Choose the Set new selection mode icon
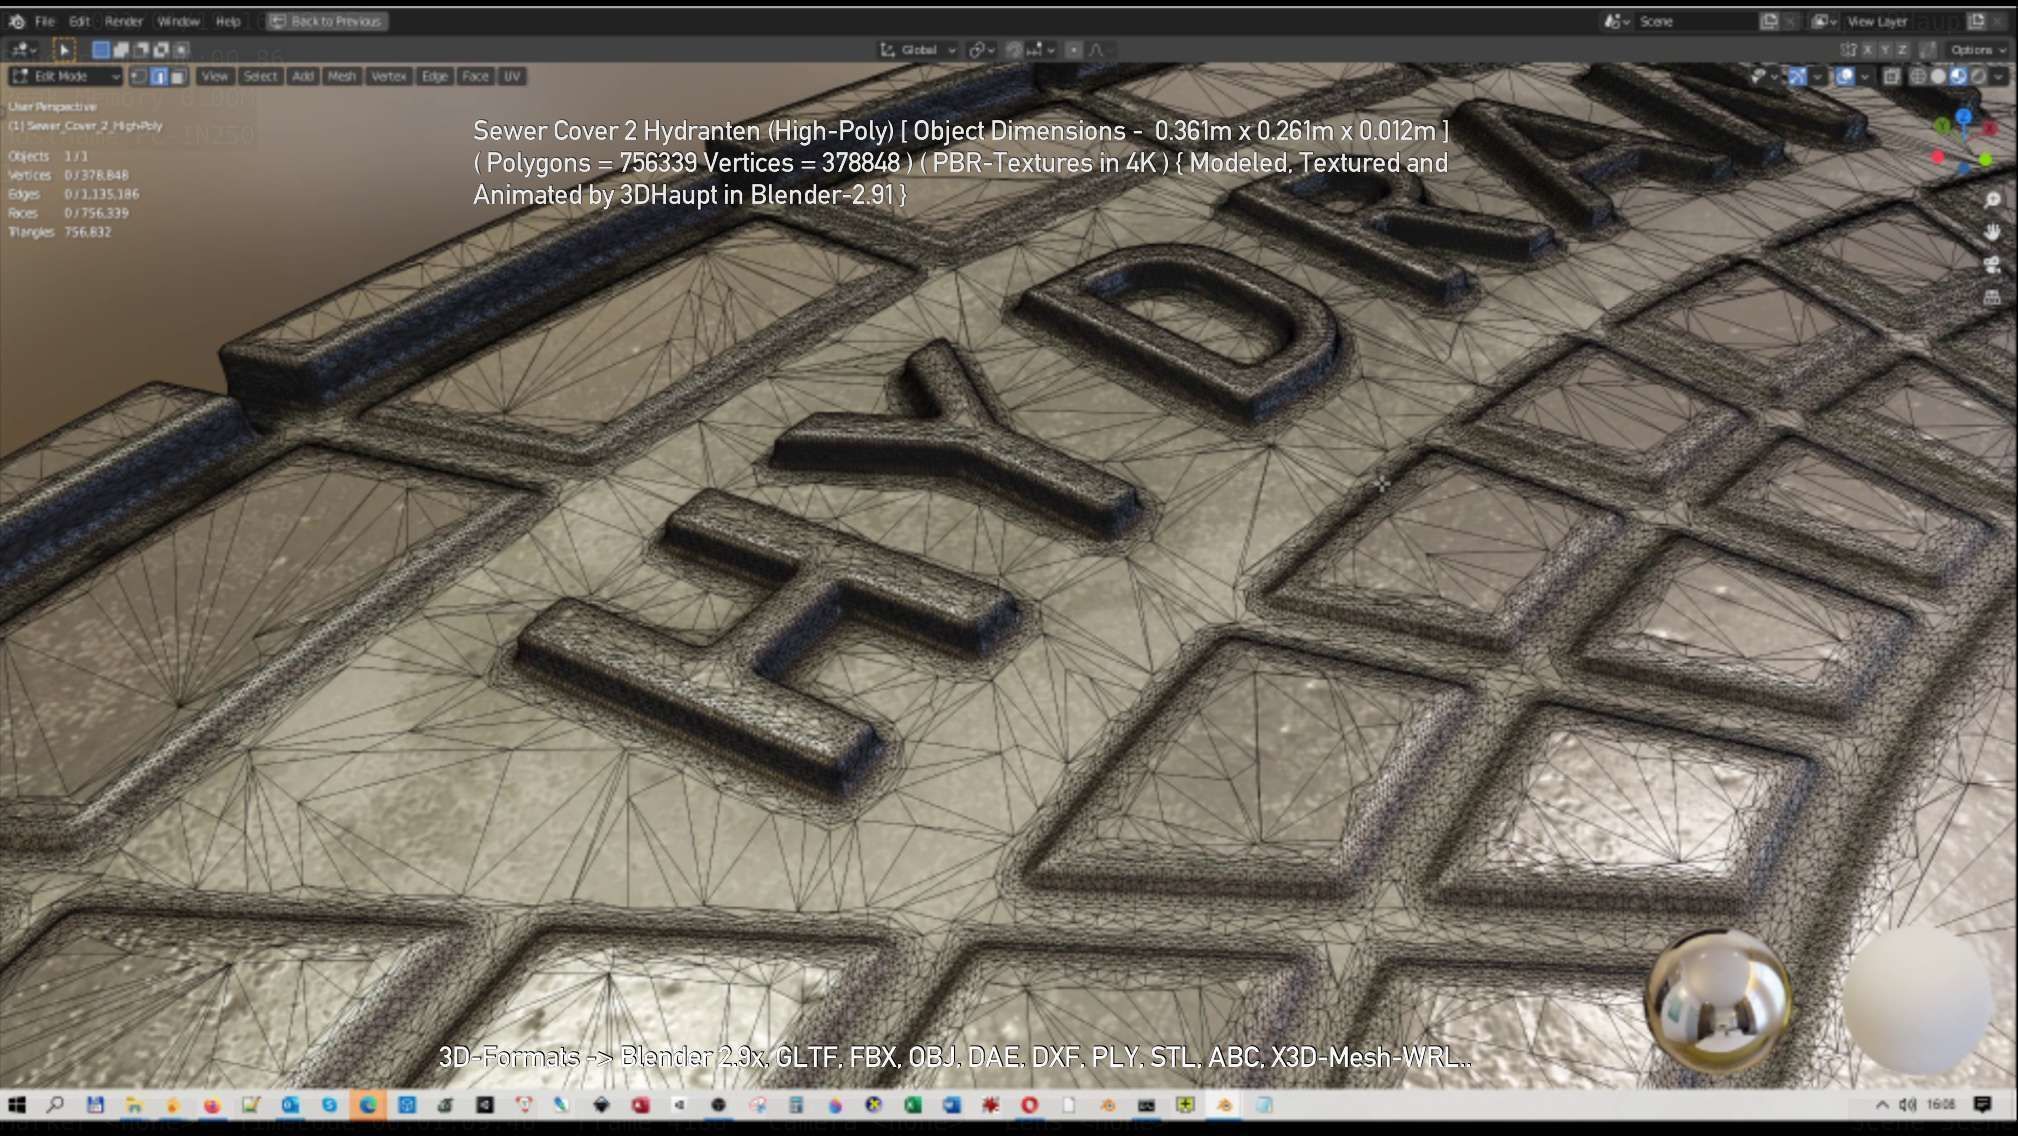The width and height of the screenshot is (2018, 1136). [101, 49]
